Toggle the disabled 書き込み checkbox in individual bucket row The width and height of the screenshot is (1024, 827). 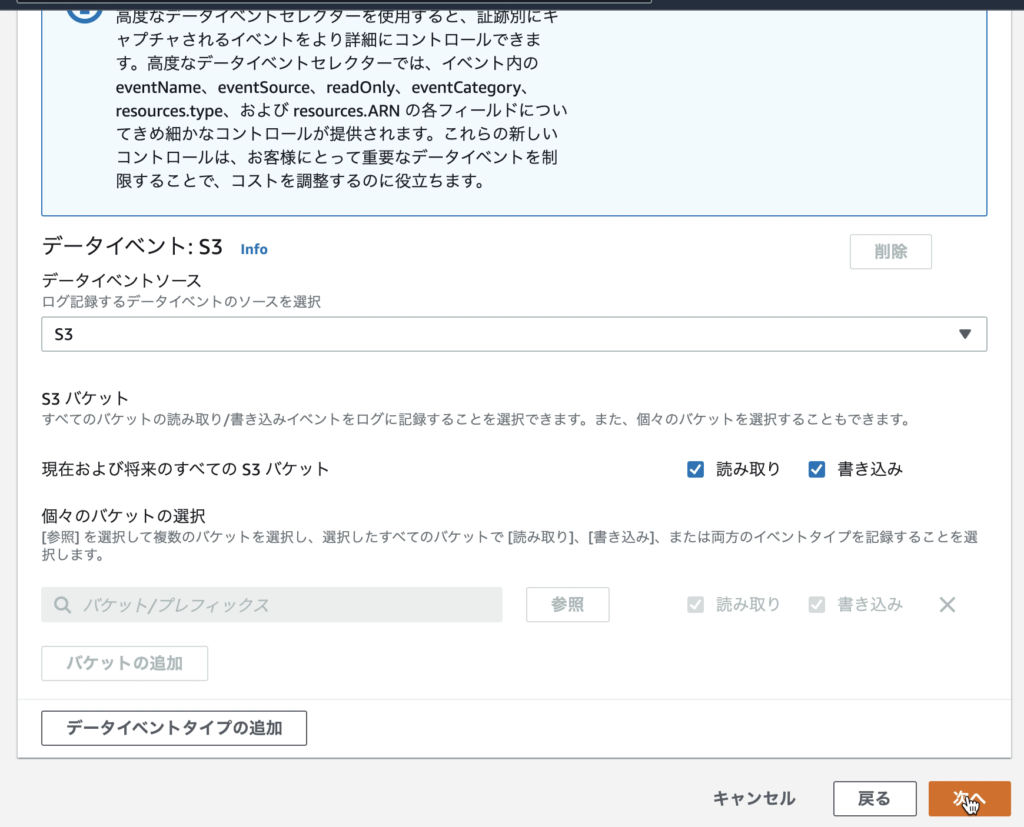[x=816, y=605]
